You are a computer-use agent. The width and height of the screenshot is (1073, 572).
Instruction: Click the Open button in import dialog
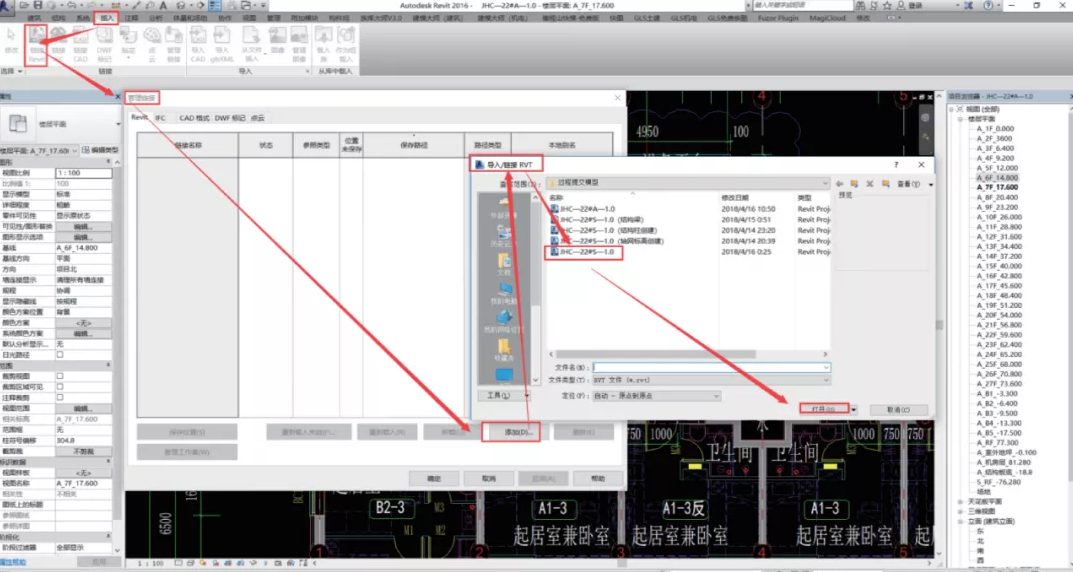pos(824,409)
